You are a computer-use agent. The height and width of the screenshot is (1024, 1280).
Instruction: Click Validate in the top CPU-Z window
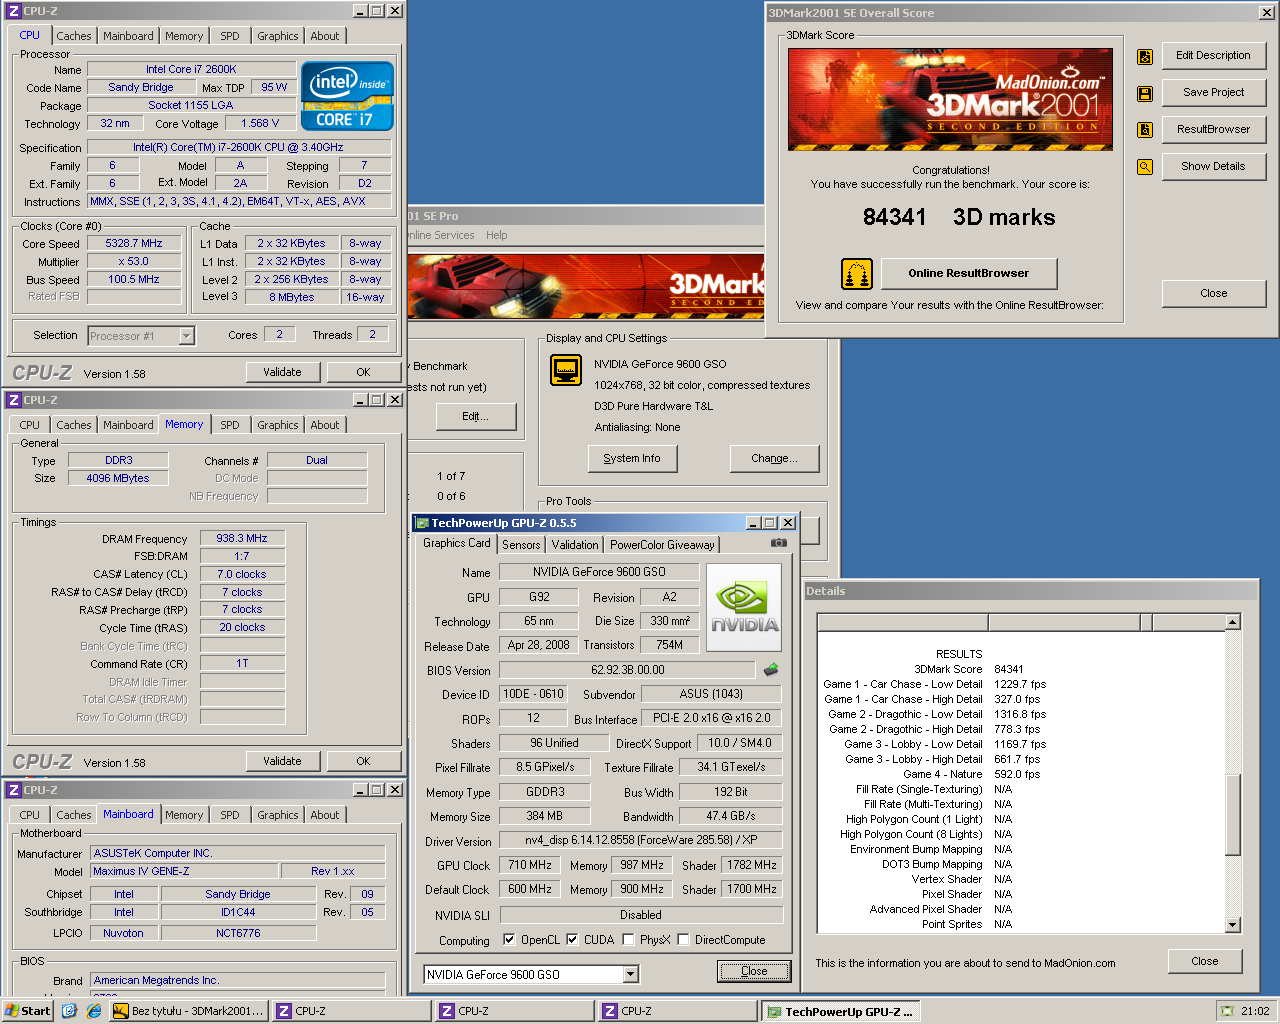(x=283, y=372)
